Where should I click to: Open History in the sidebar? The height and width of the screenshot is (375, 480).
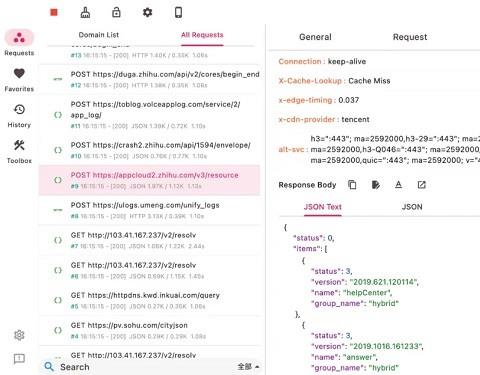(19, 116)
